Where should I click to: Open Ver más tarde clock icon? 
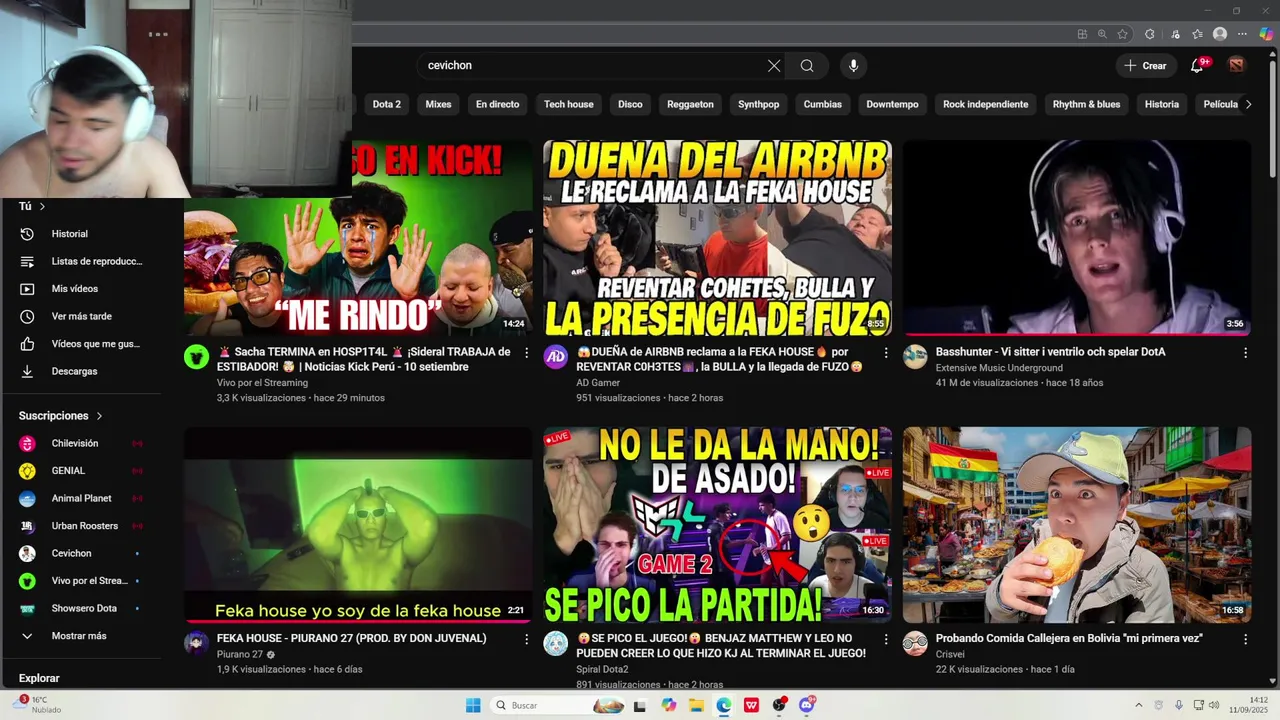27,316
